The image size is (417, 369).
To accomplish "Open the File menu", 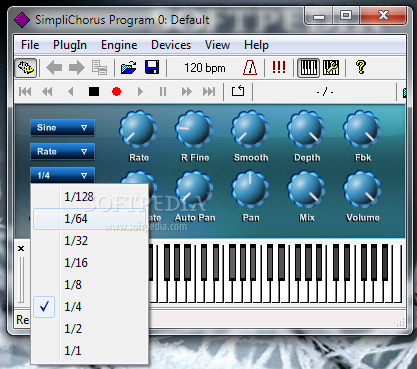I will (30, 45).
